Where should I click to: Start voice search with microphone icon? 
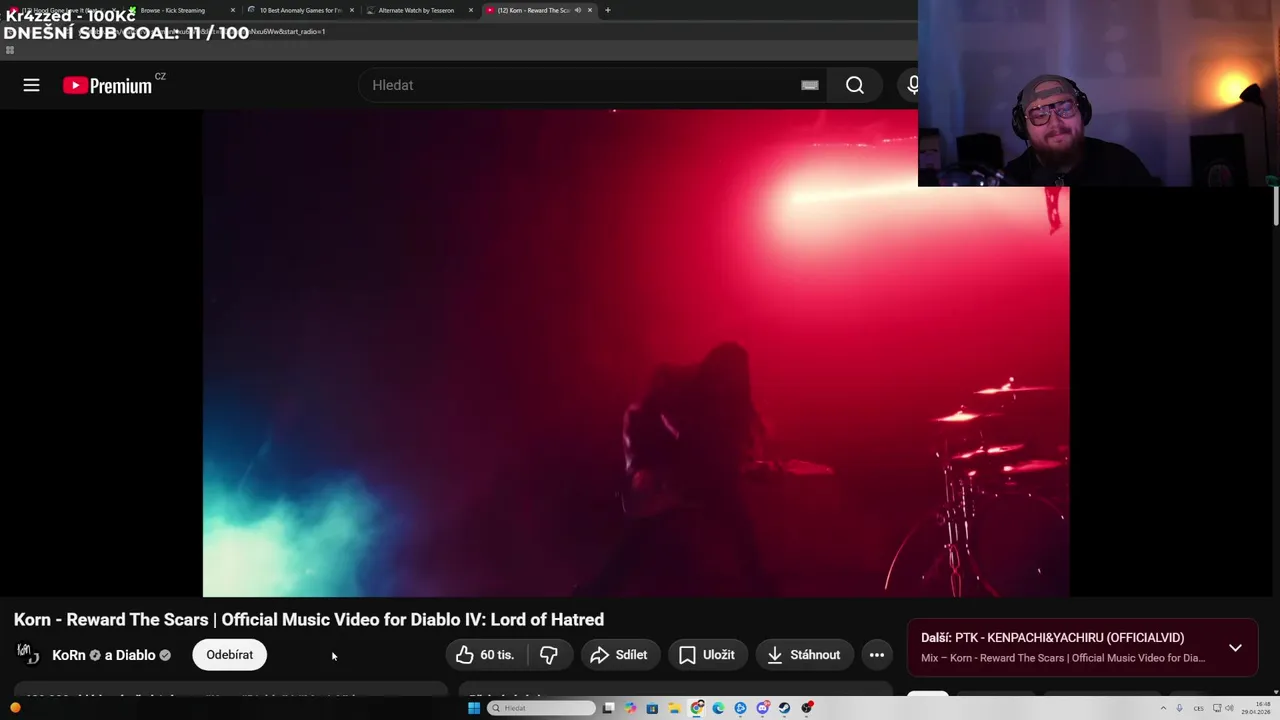tap(912, 85)
